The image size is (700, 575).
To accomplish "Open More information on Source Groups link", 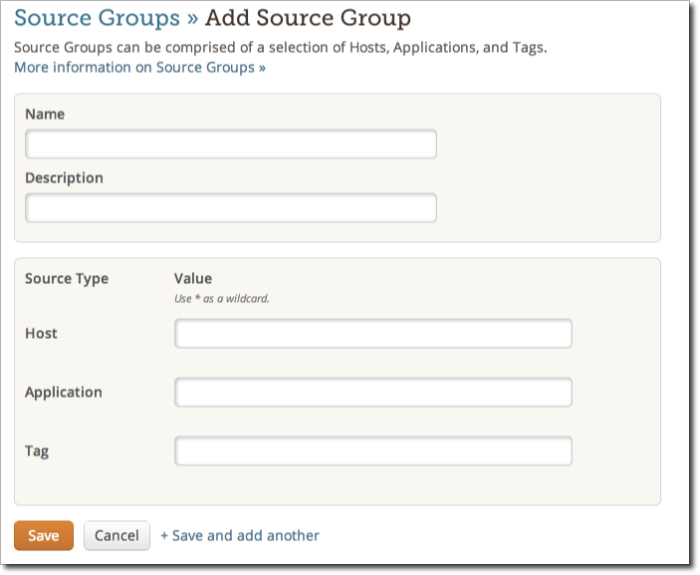I will click(139, 67).
